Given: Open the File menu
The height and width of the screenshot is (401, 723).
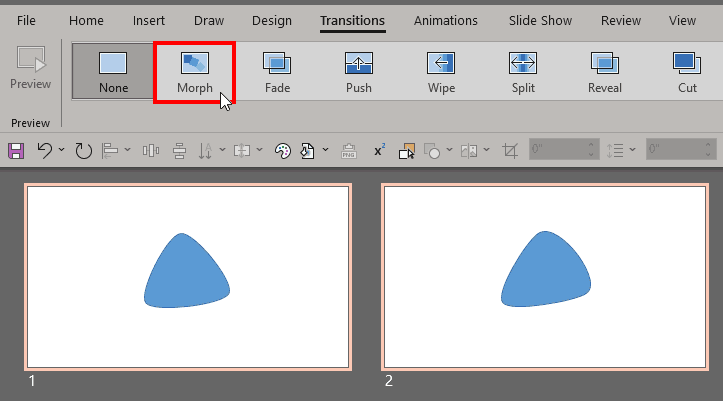Looking at the screenshot, I should coord(27,20).
